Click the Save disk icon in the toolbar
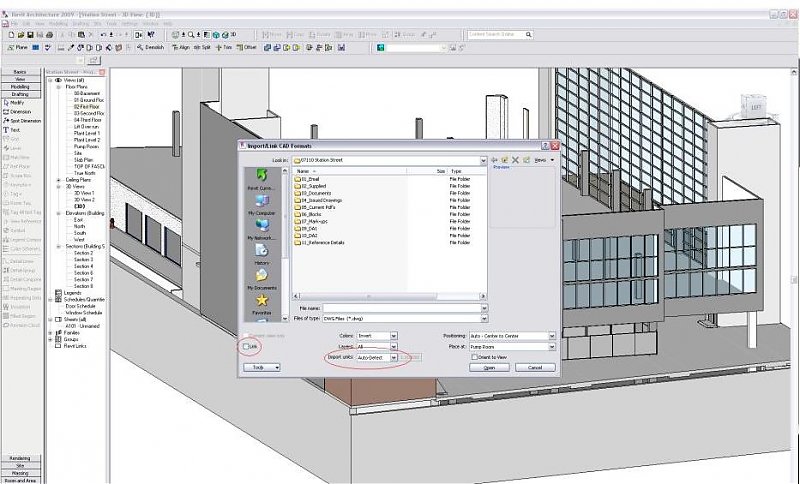 [x=30, y=35]
